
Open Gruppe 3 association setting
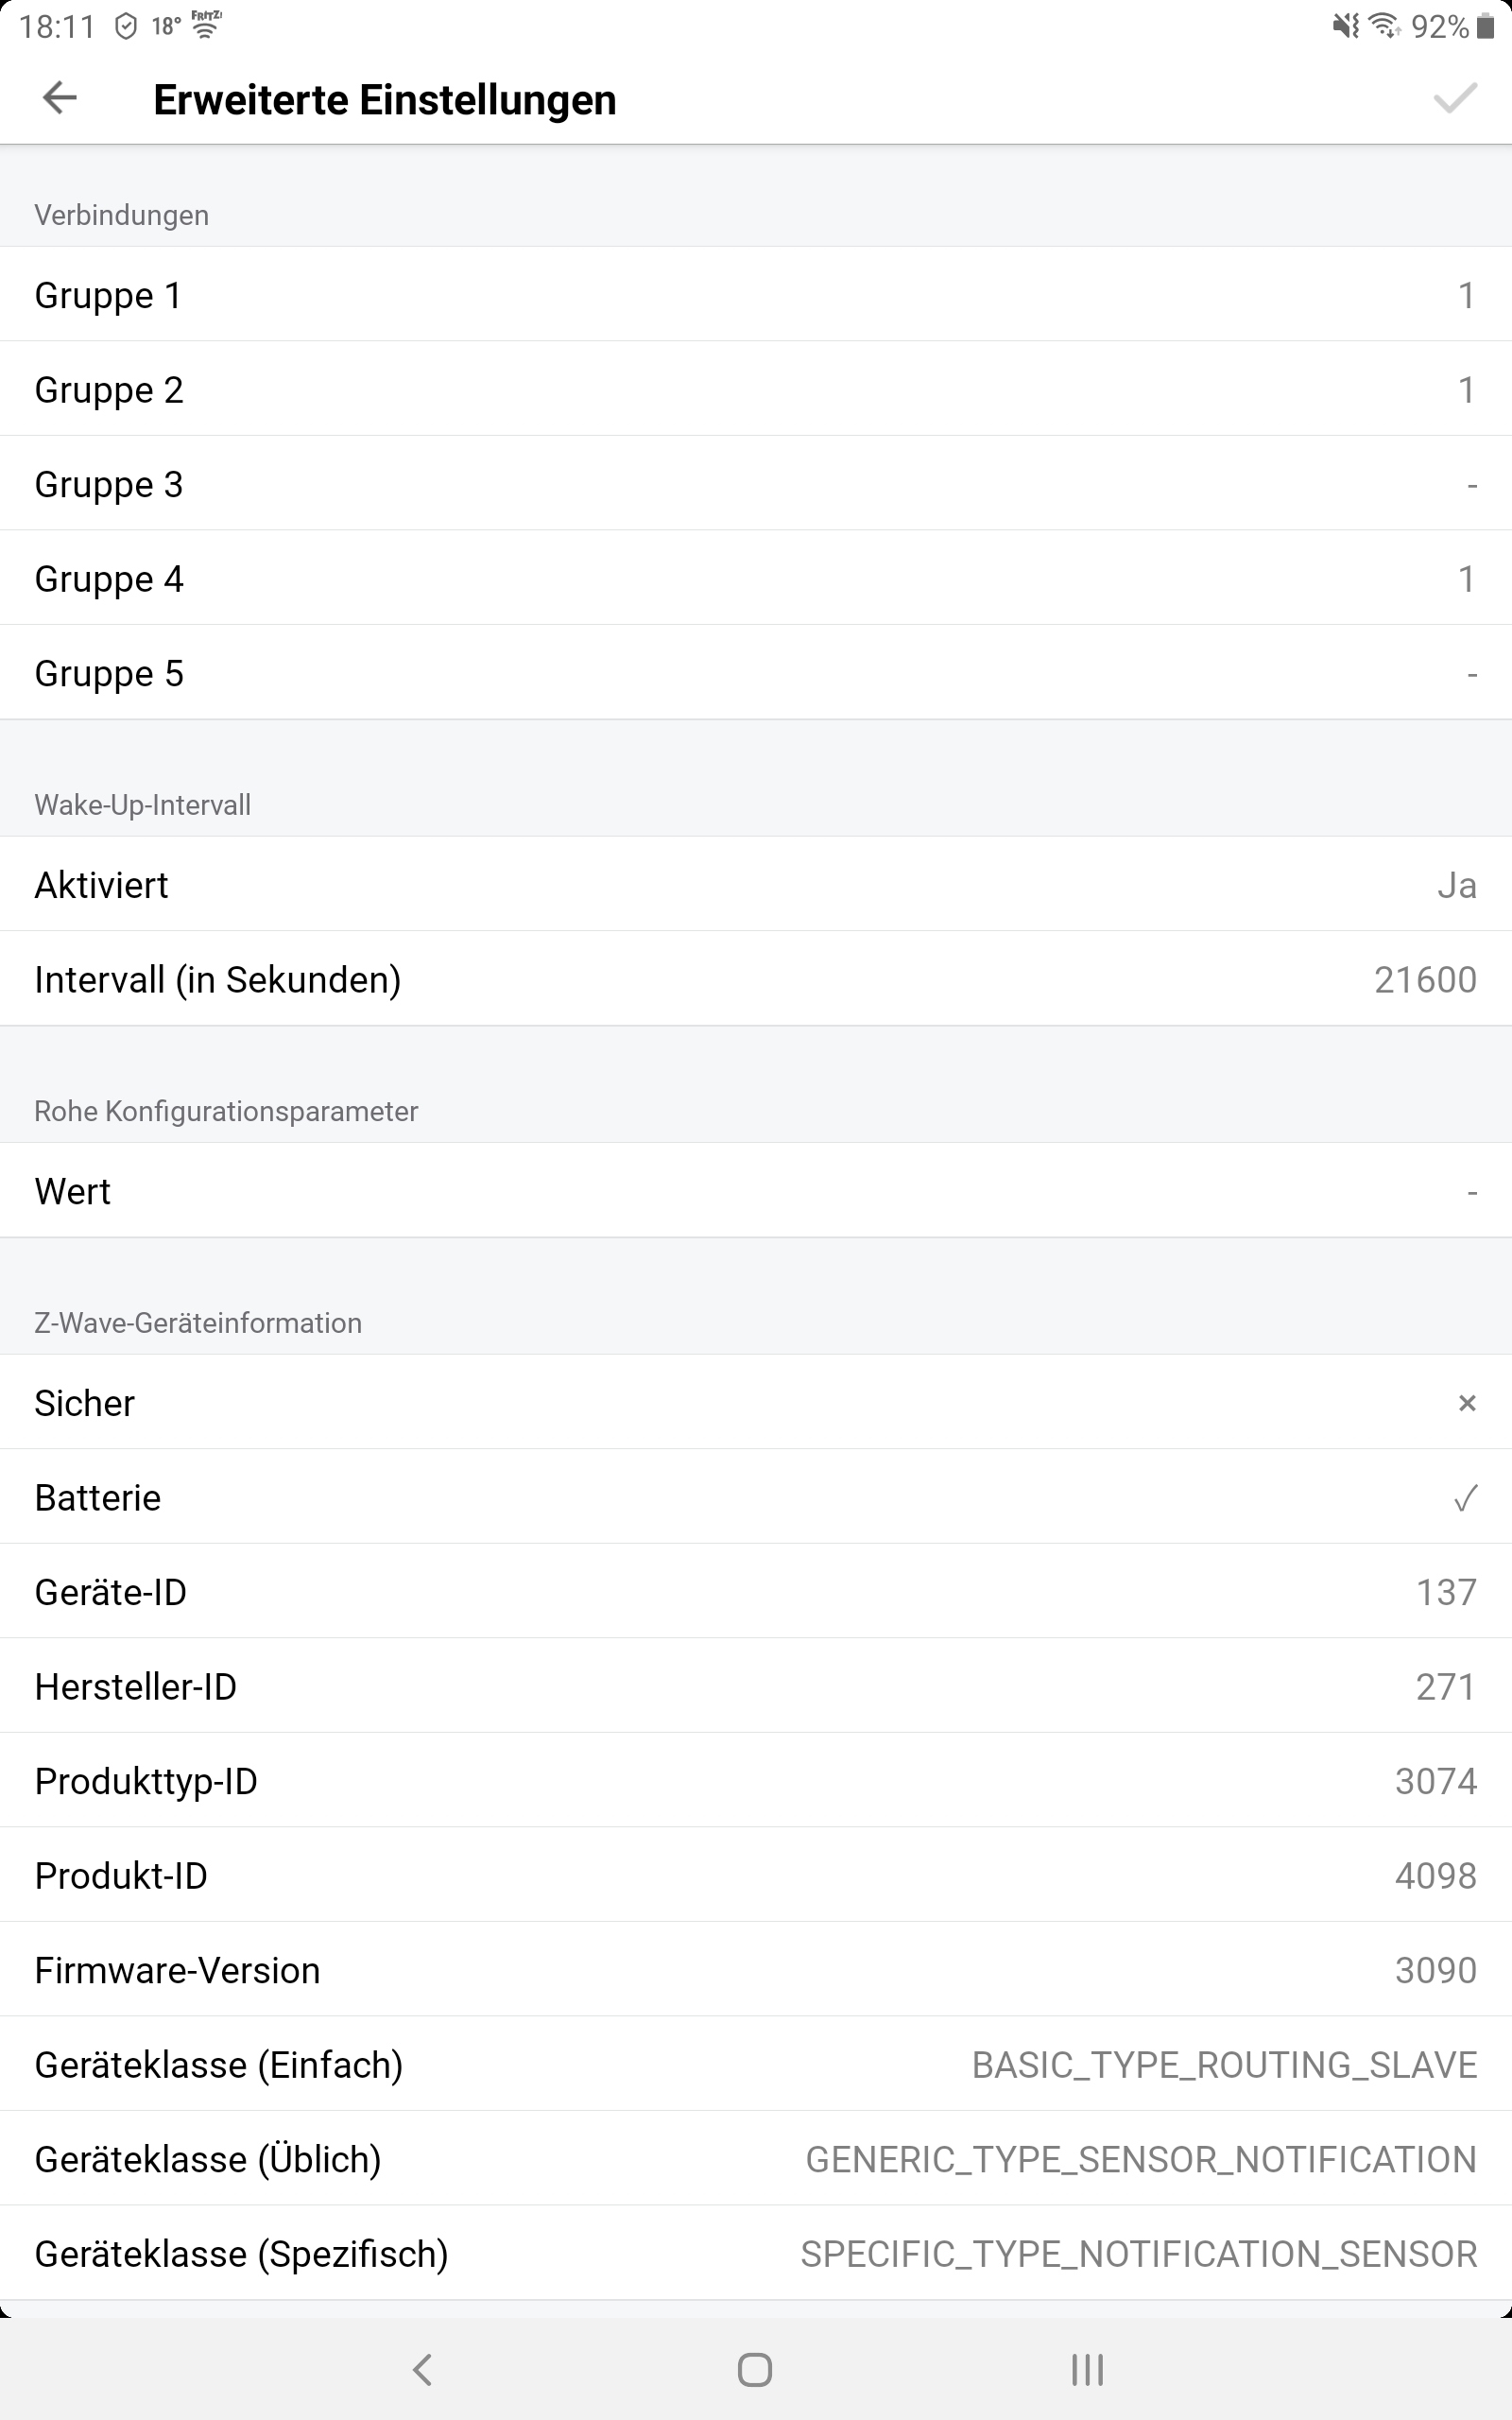(x=756, y=484)
